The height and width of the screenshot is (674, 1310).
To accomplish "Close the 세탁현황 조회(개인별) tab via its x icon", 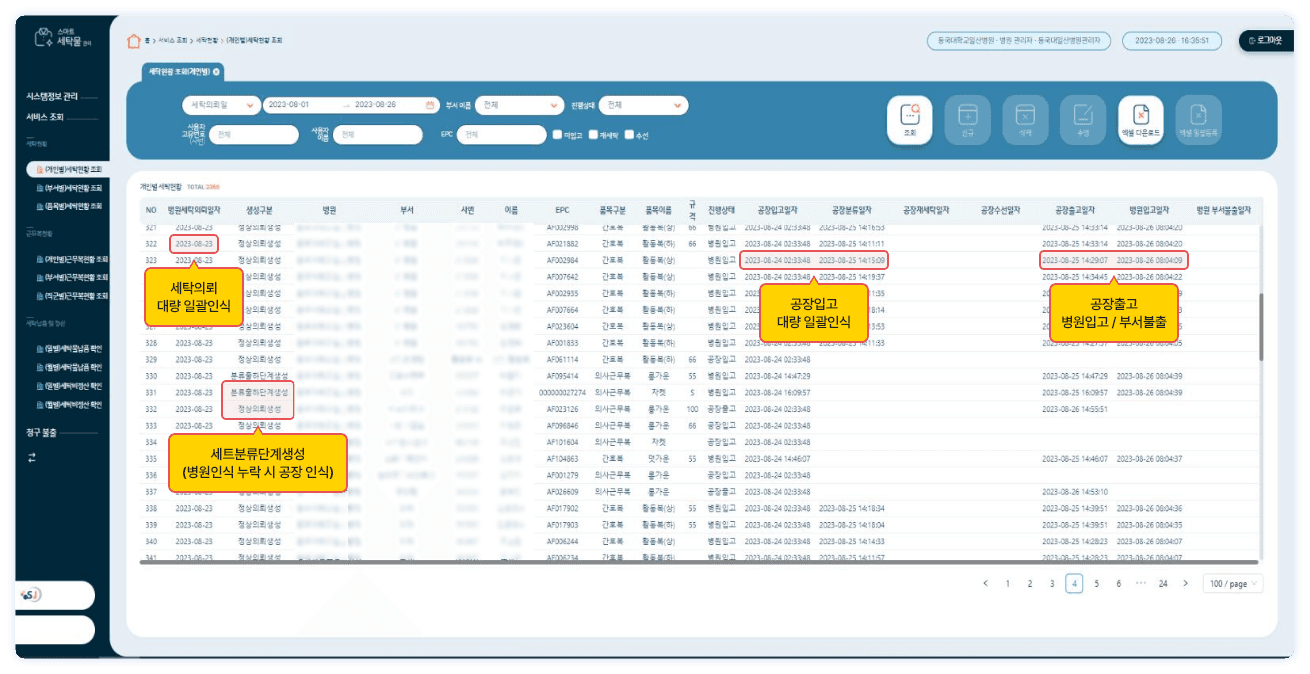I will click(x=216, y=72).
